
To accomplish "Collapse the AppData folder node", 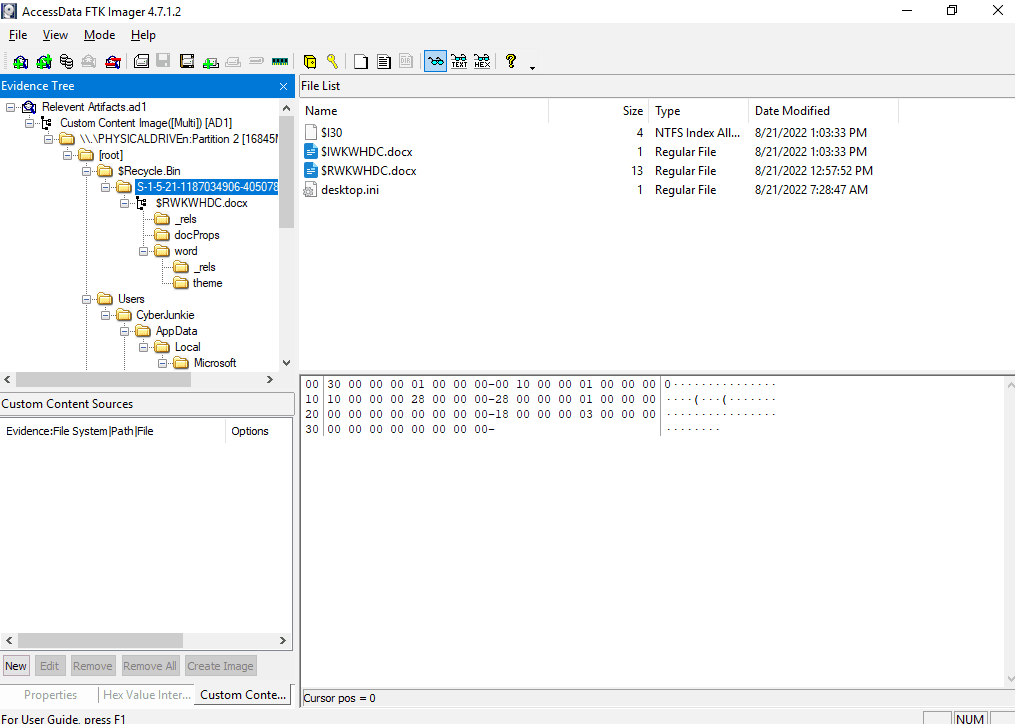I will tap(124, 331).
